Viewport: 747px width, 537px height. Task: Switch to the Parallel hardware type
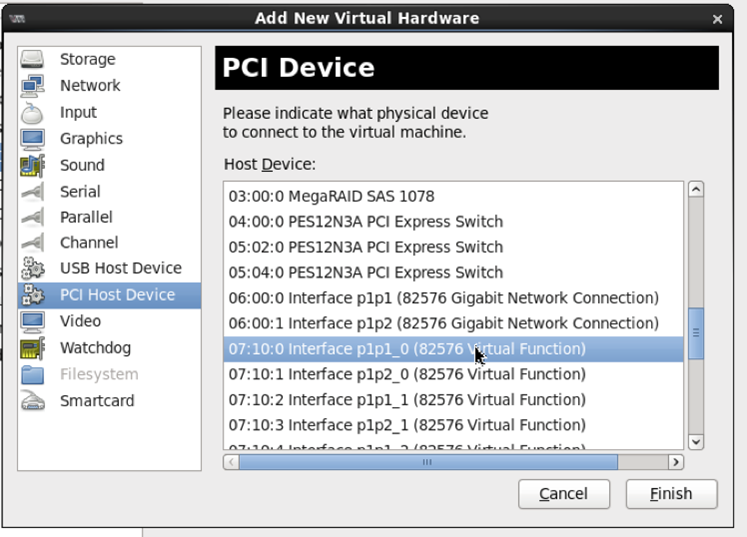(86, 217)
